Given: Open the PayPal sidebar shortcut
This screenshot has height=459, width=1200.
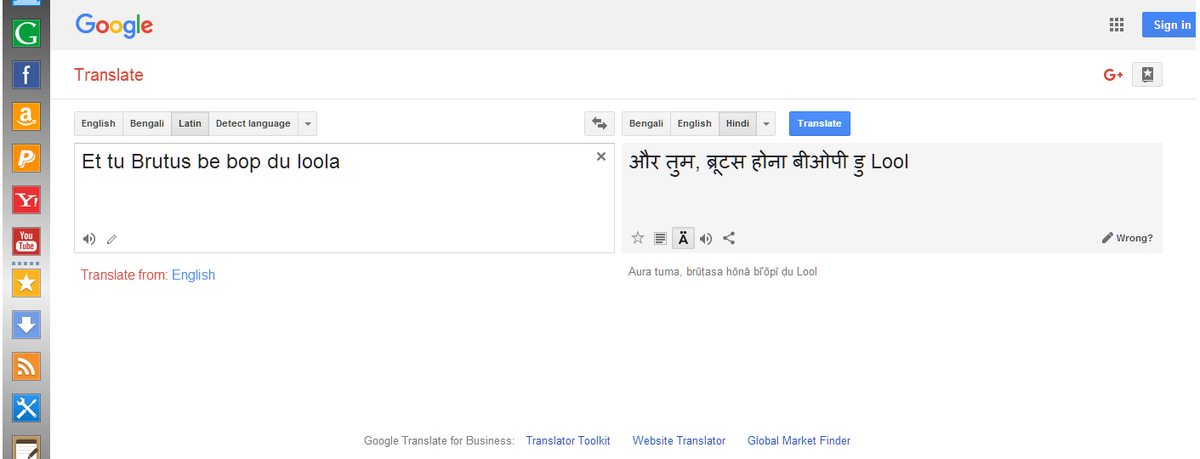Looking at the screenshot, I should 27,158.
